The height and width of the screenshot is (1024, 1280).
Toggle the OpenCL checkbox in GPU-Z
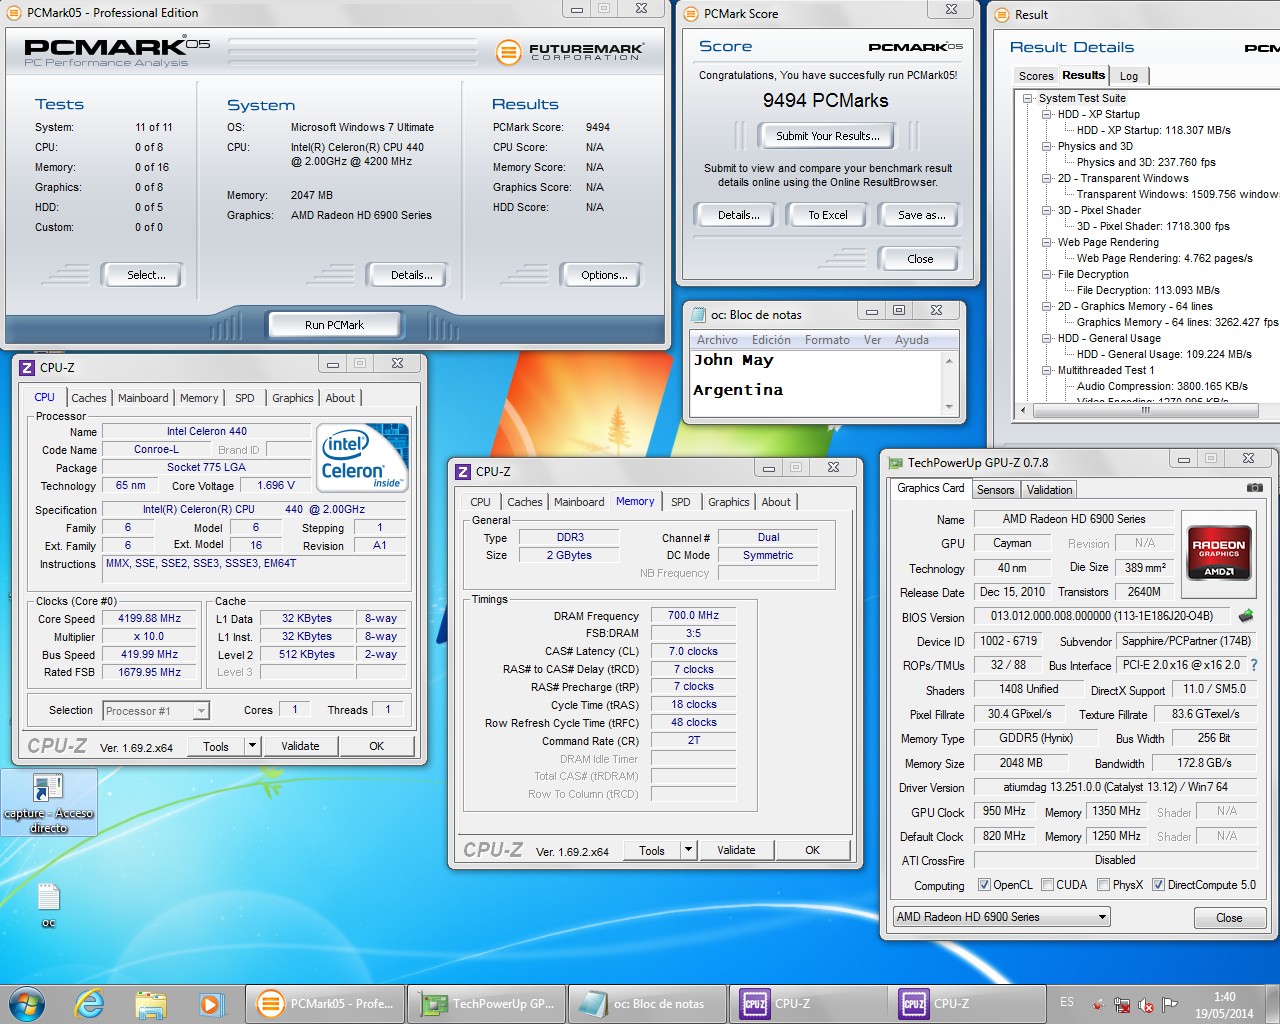pos(984,885)
